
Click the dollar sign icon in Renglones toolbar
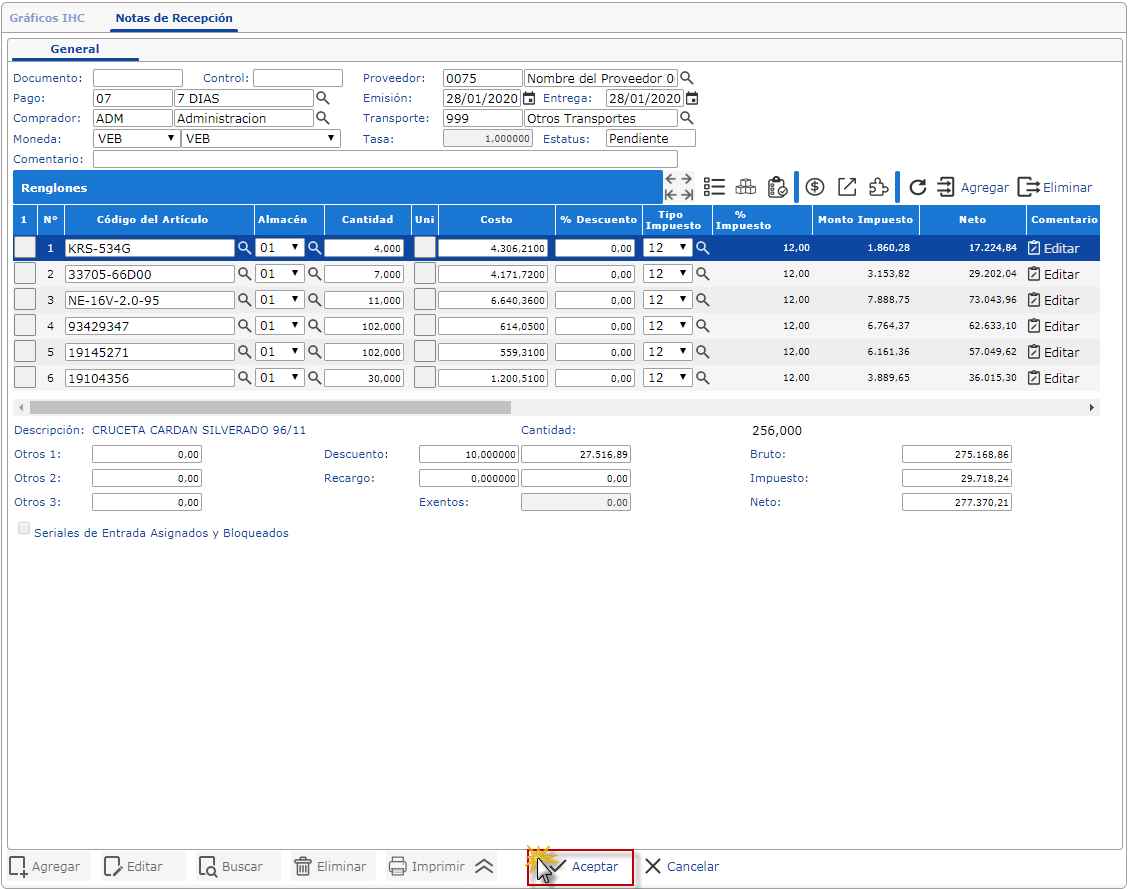click(815, 187)
